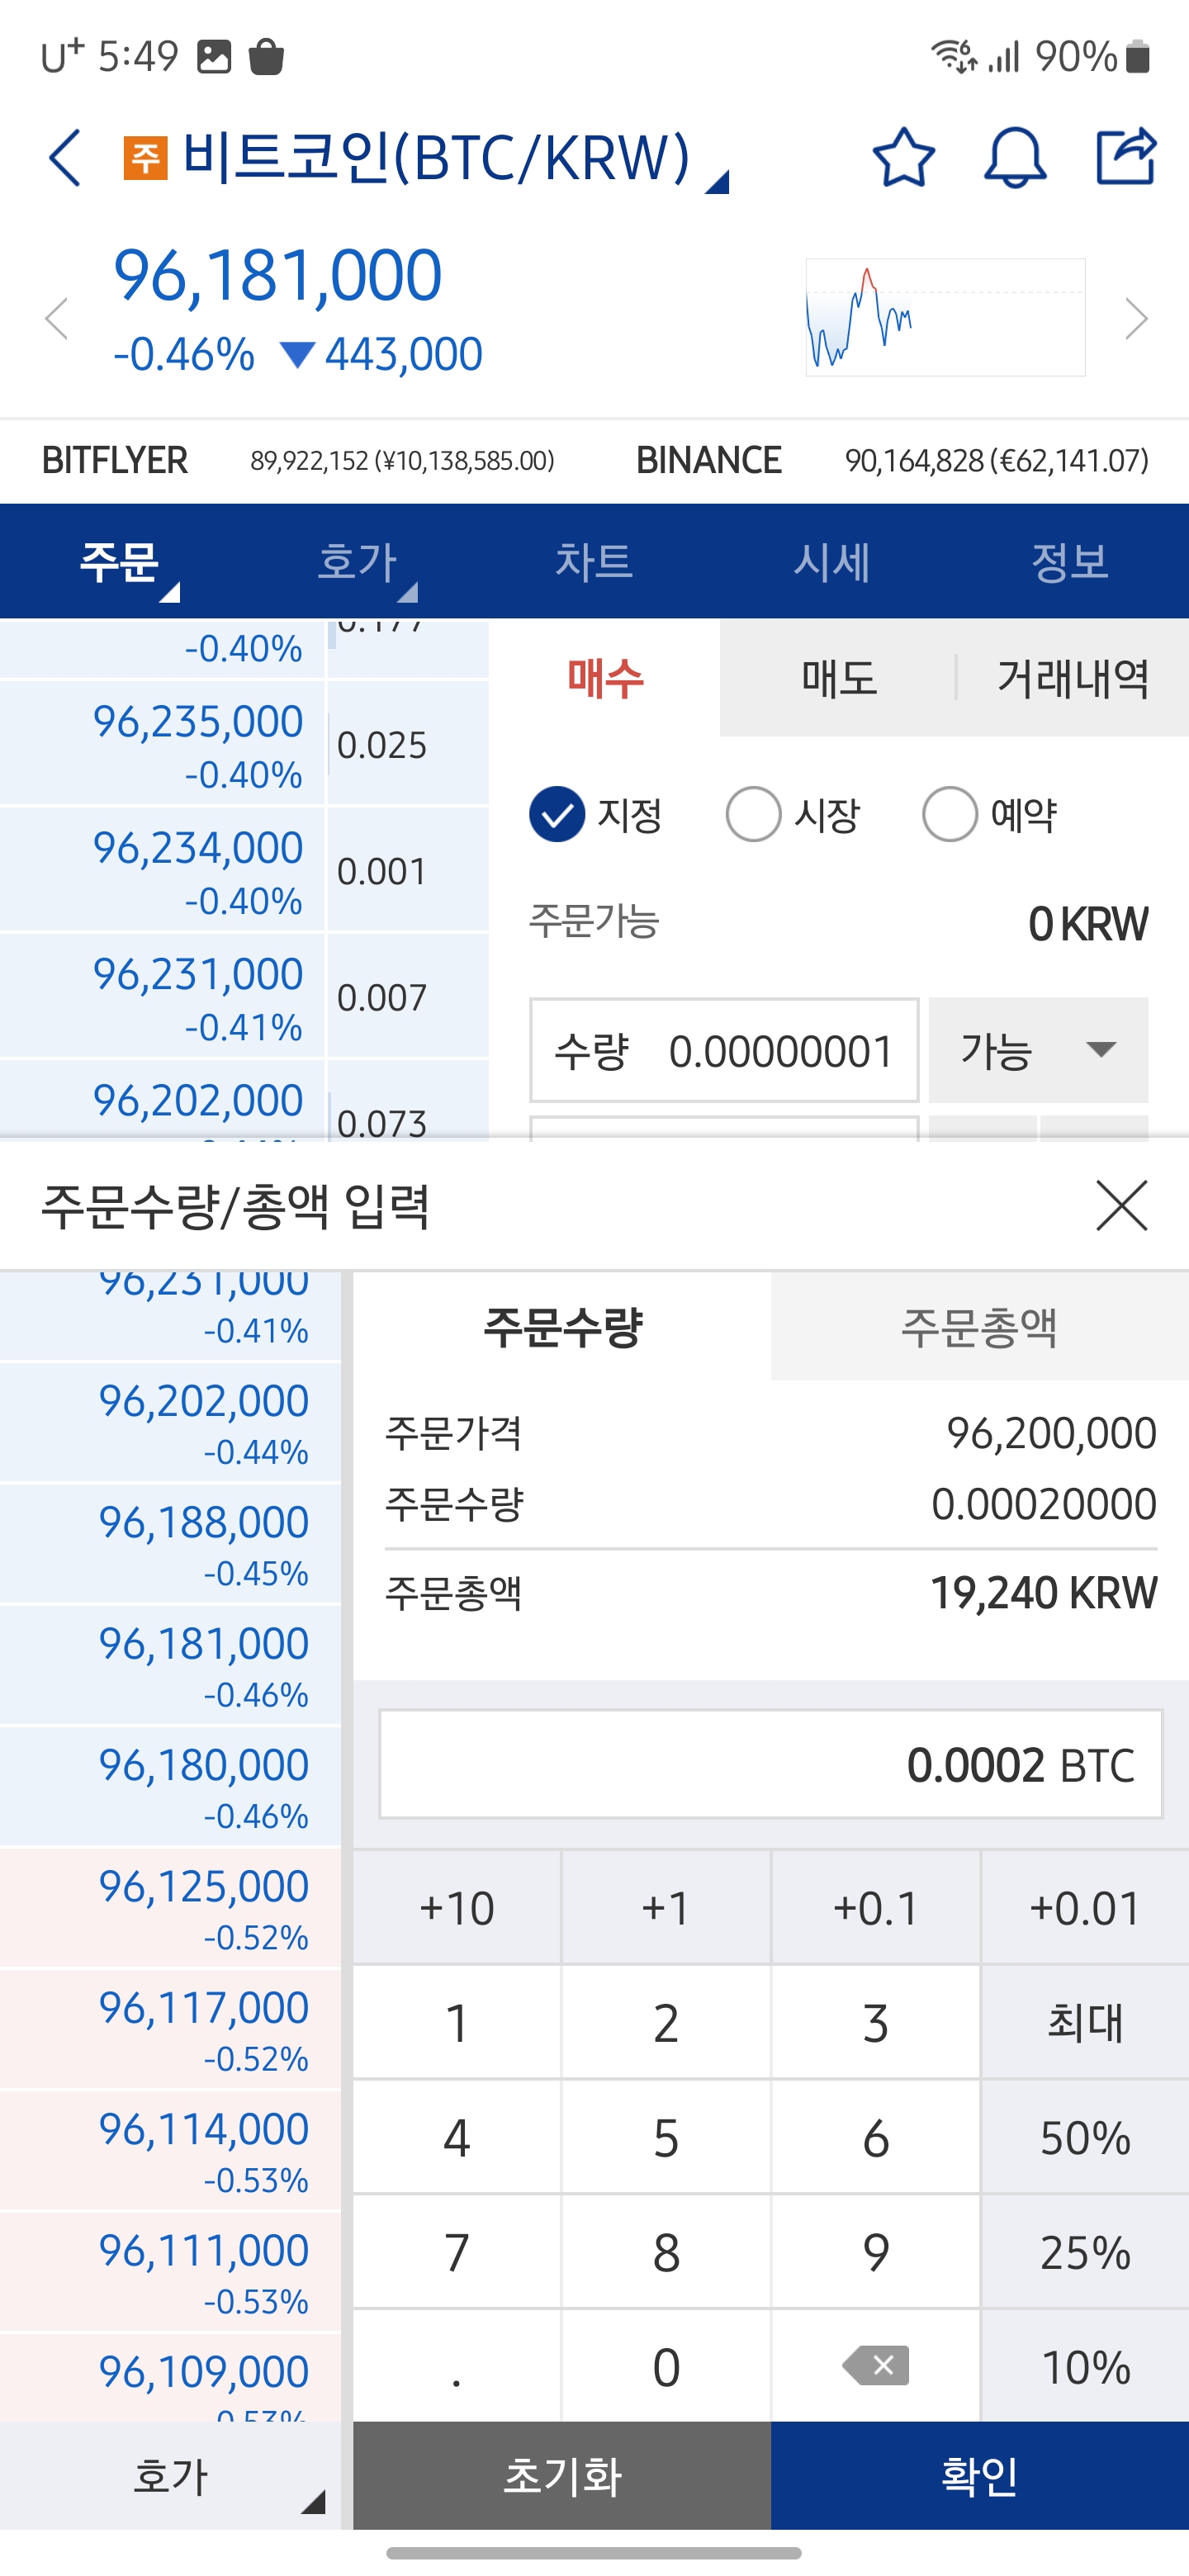Screen dimensions: 1189x2576
Task: Tap the shopping bag notification icon
Action: coord(266,56)
